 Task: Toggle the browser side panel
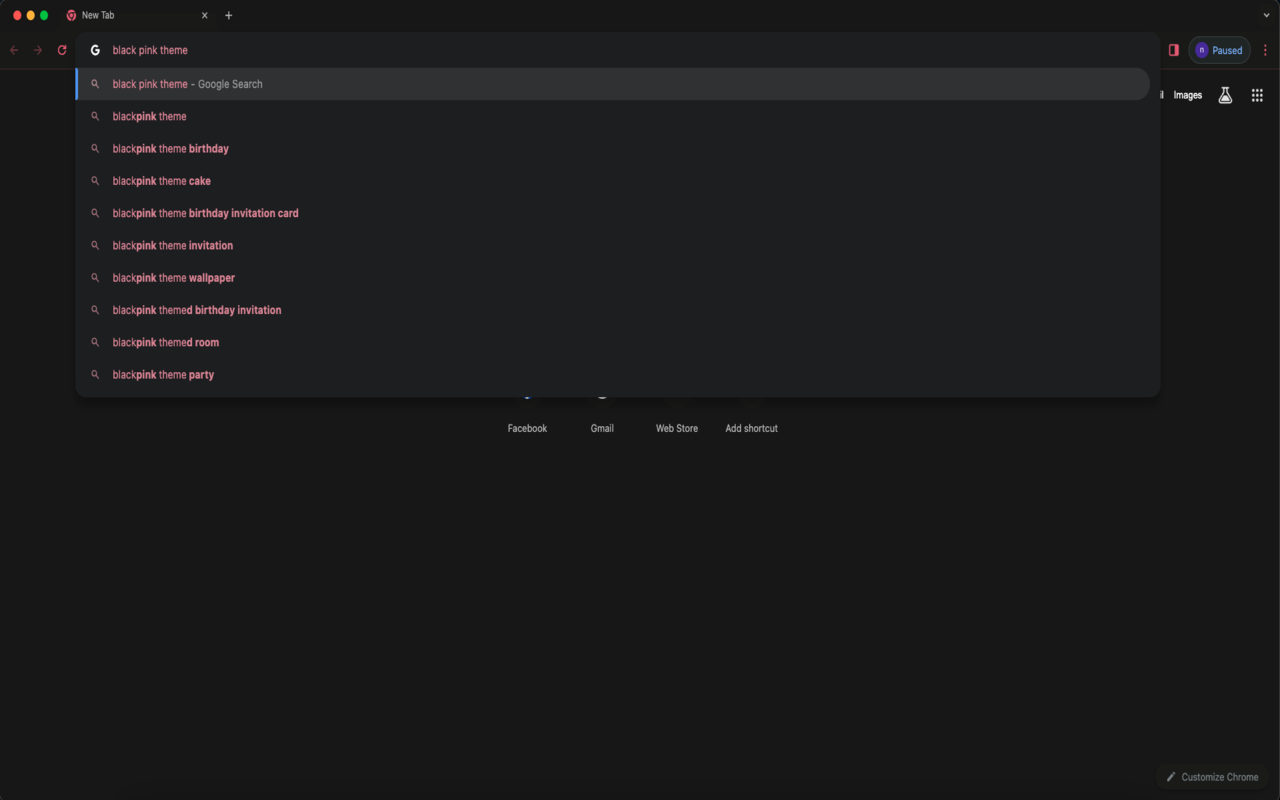1173,50
